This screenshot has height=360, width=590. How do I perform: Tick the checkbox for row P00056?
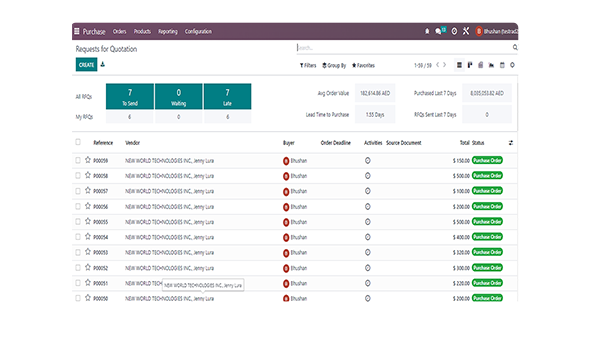tap(78, 206)
